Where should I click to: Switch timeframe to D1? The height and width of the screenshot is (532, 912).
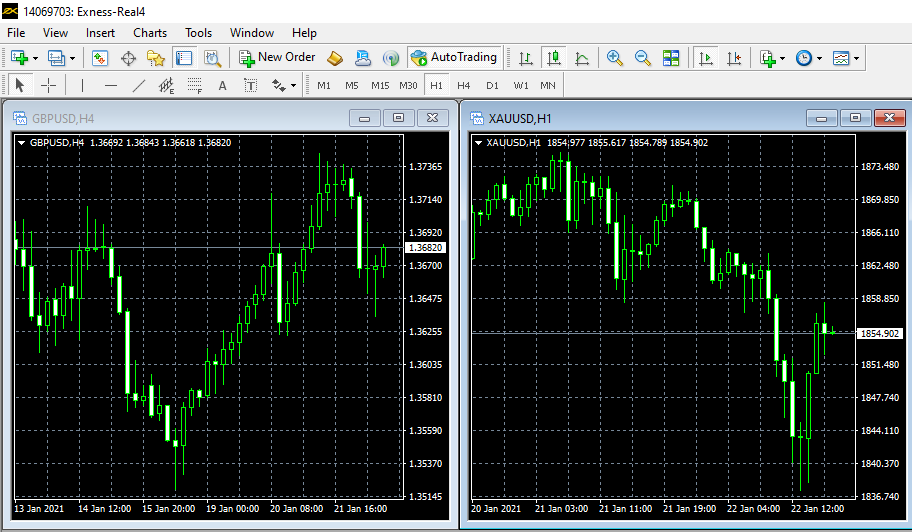click(x=492, y=85)
